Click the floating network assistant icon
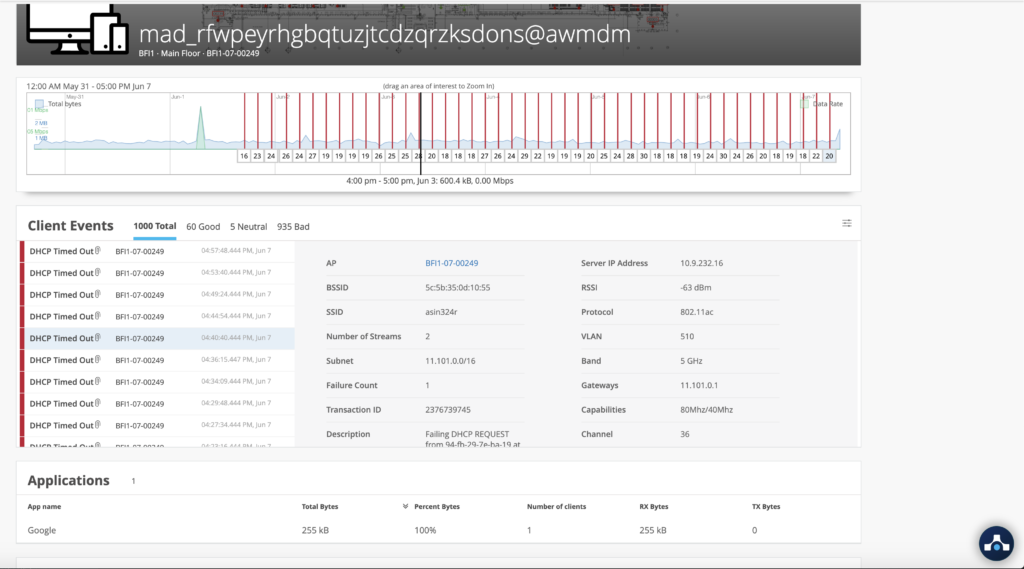The width and height of the screenshot is (1024, 569). (994, 542)
